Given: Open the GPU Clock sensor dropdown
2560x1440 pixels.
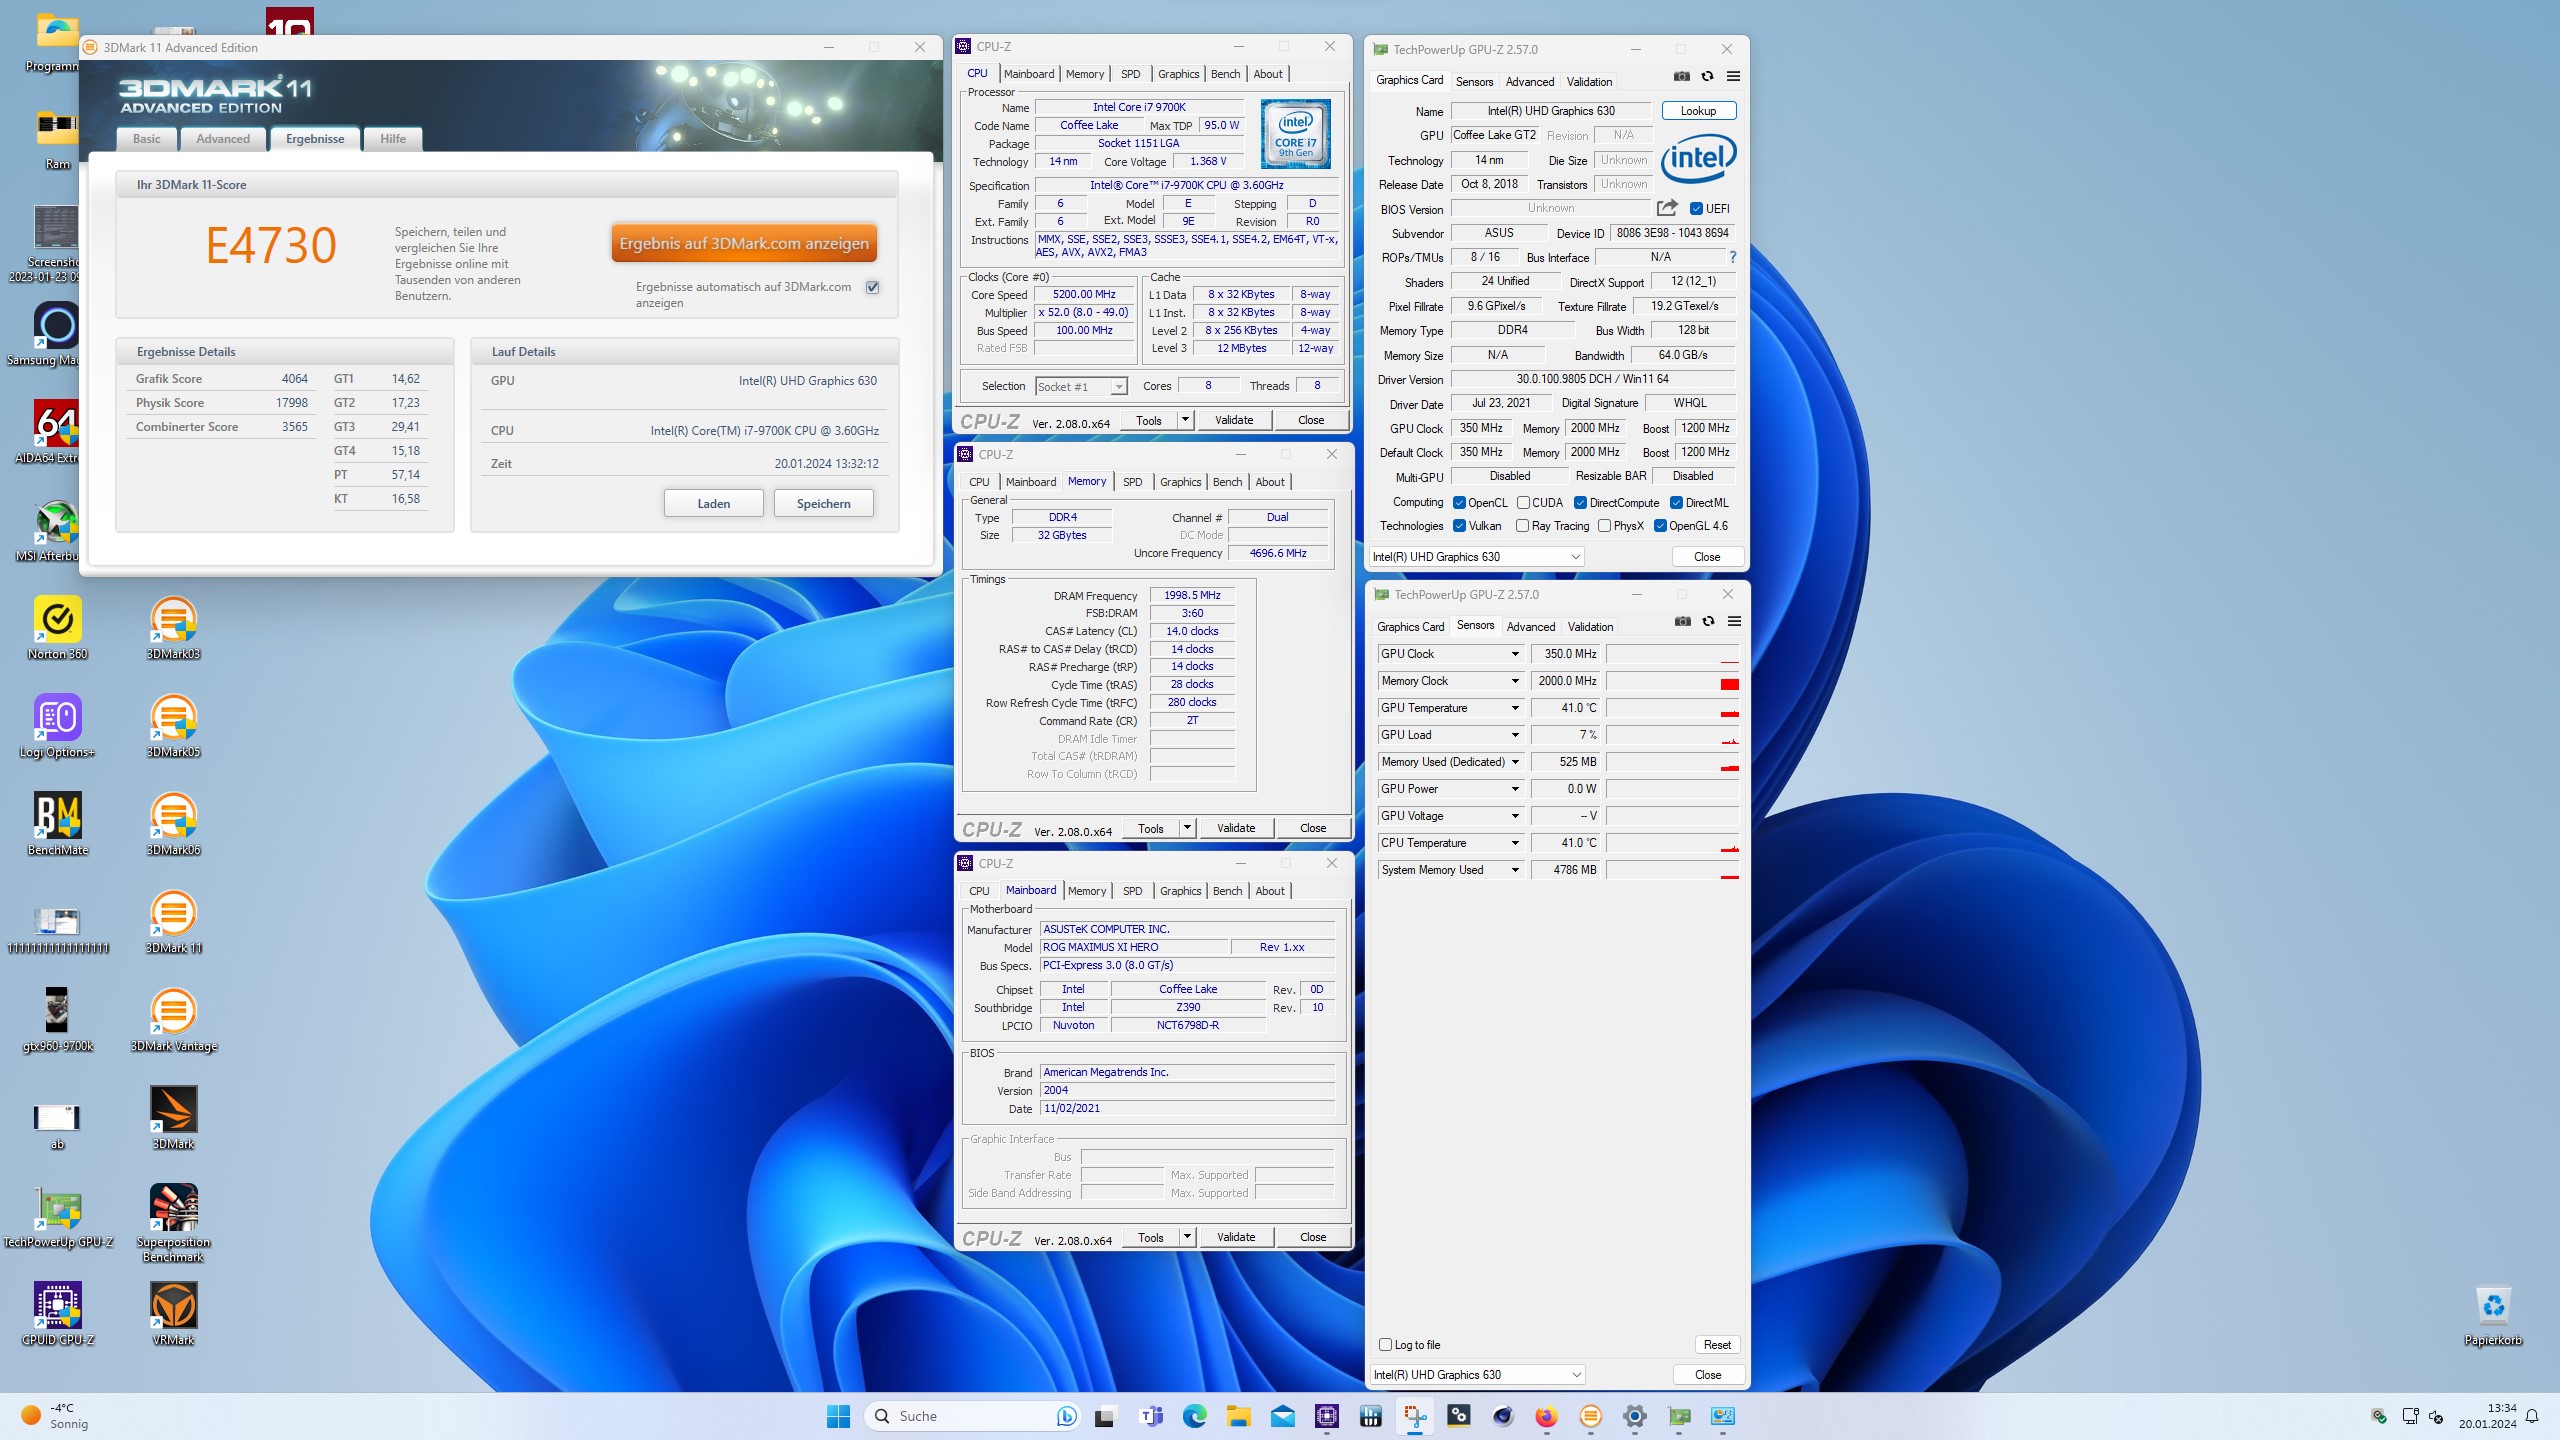Looking at the screenshot, I should pyautogui.click(x=1515, y=654).
